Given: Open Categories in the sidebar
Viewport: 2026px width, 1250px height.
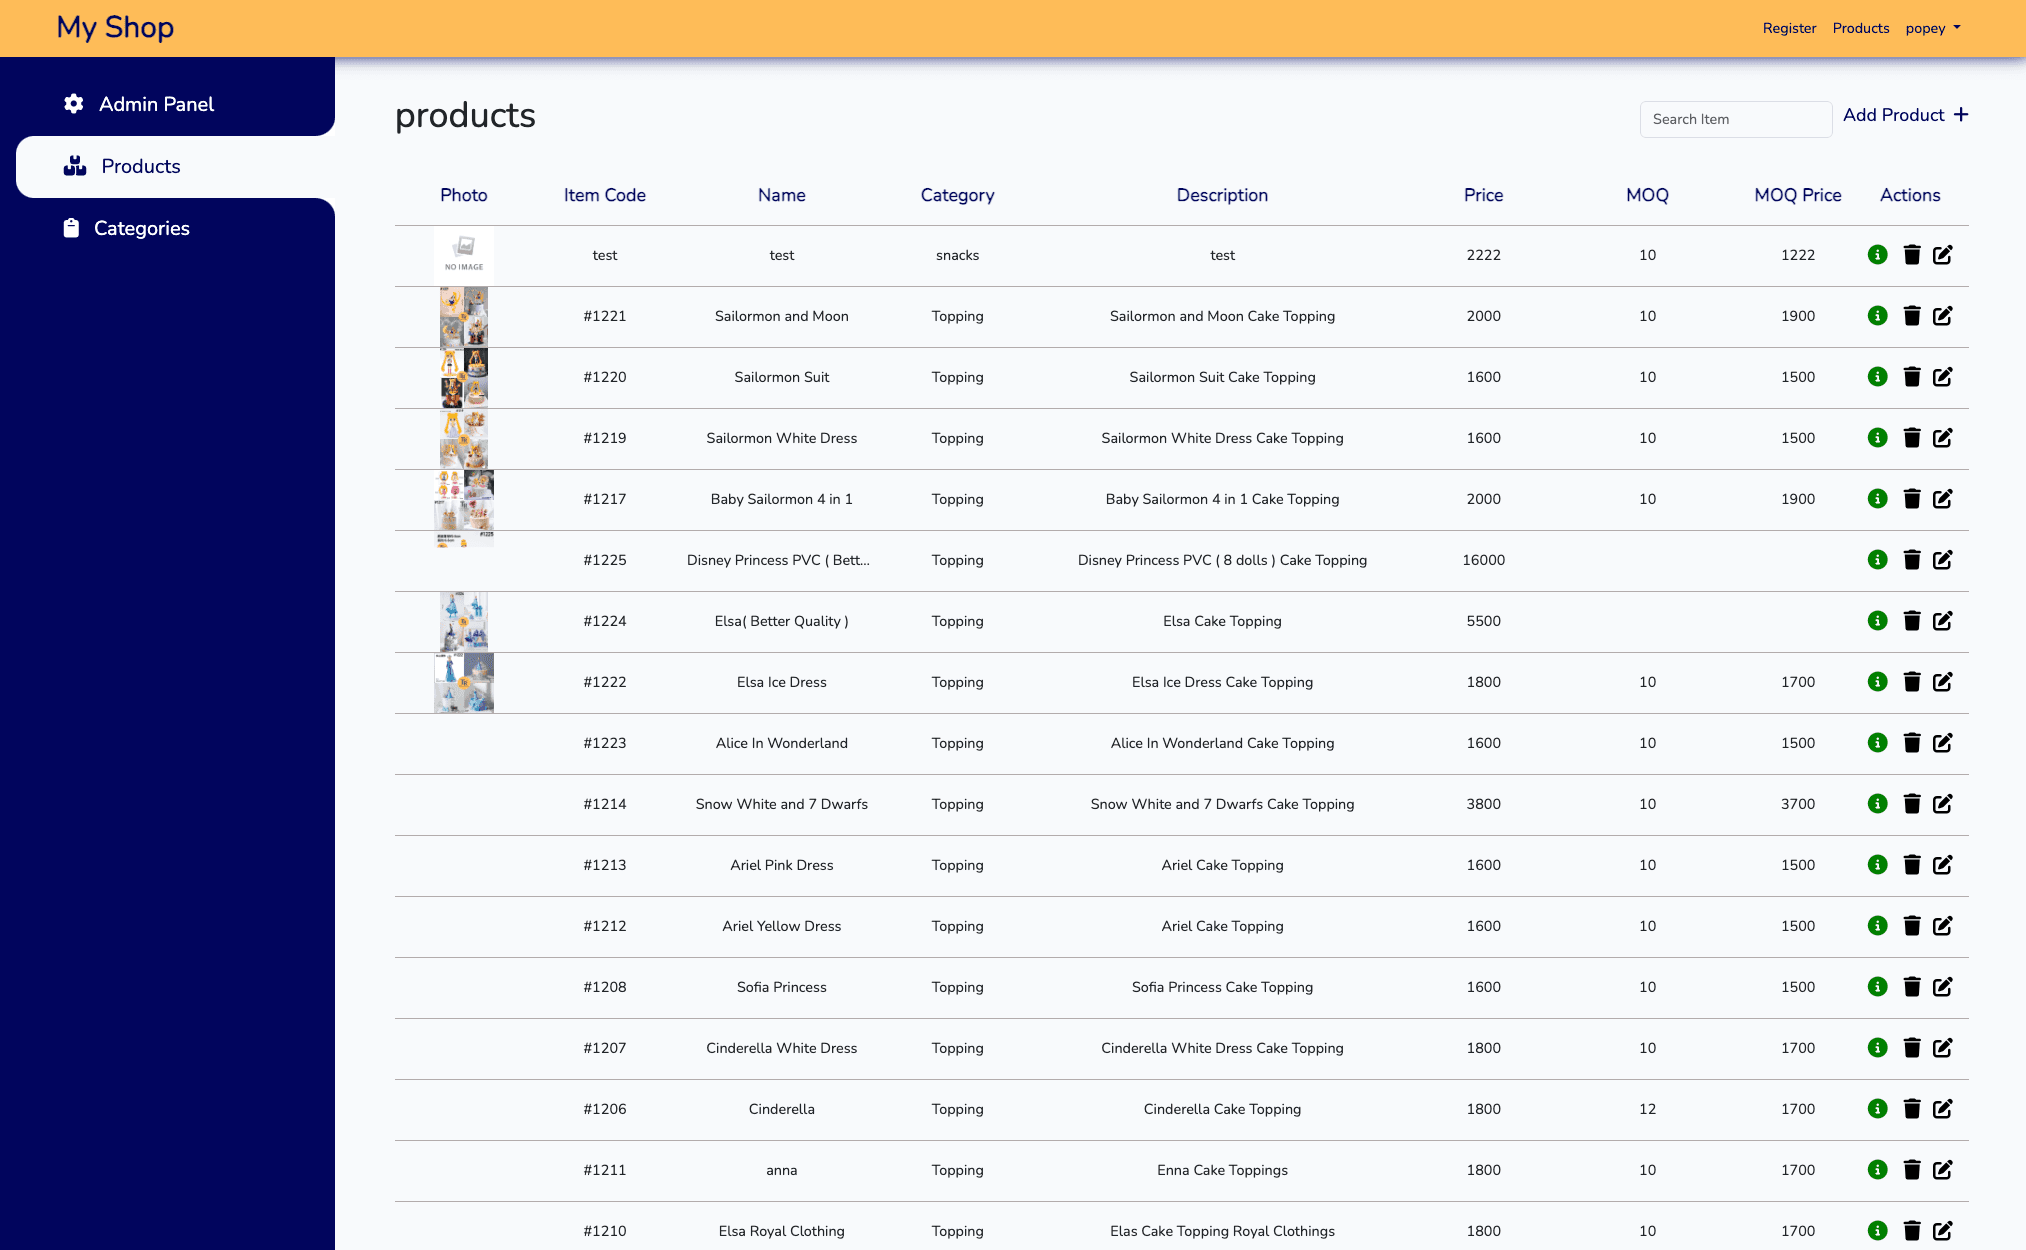Looking at the screenshot, I should tap(141, 228).
